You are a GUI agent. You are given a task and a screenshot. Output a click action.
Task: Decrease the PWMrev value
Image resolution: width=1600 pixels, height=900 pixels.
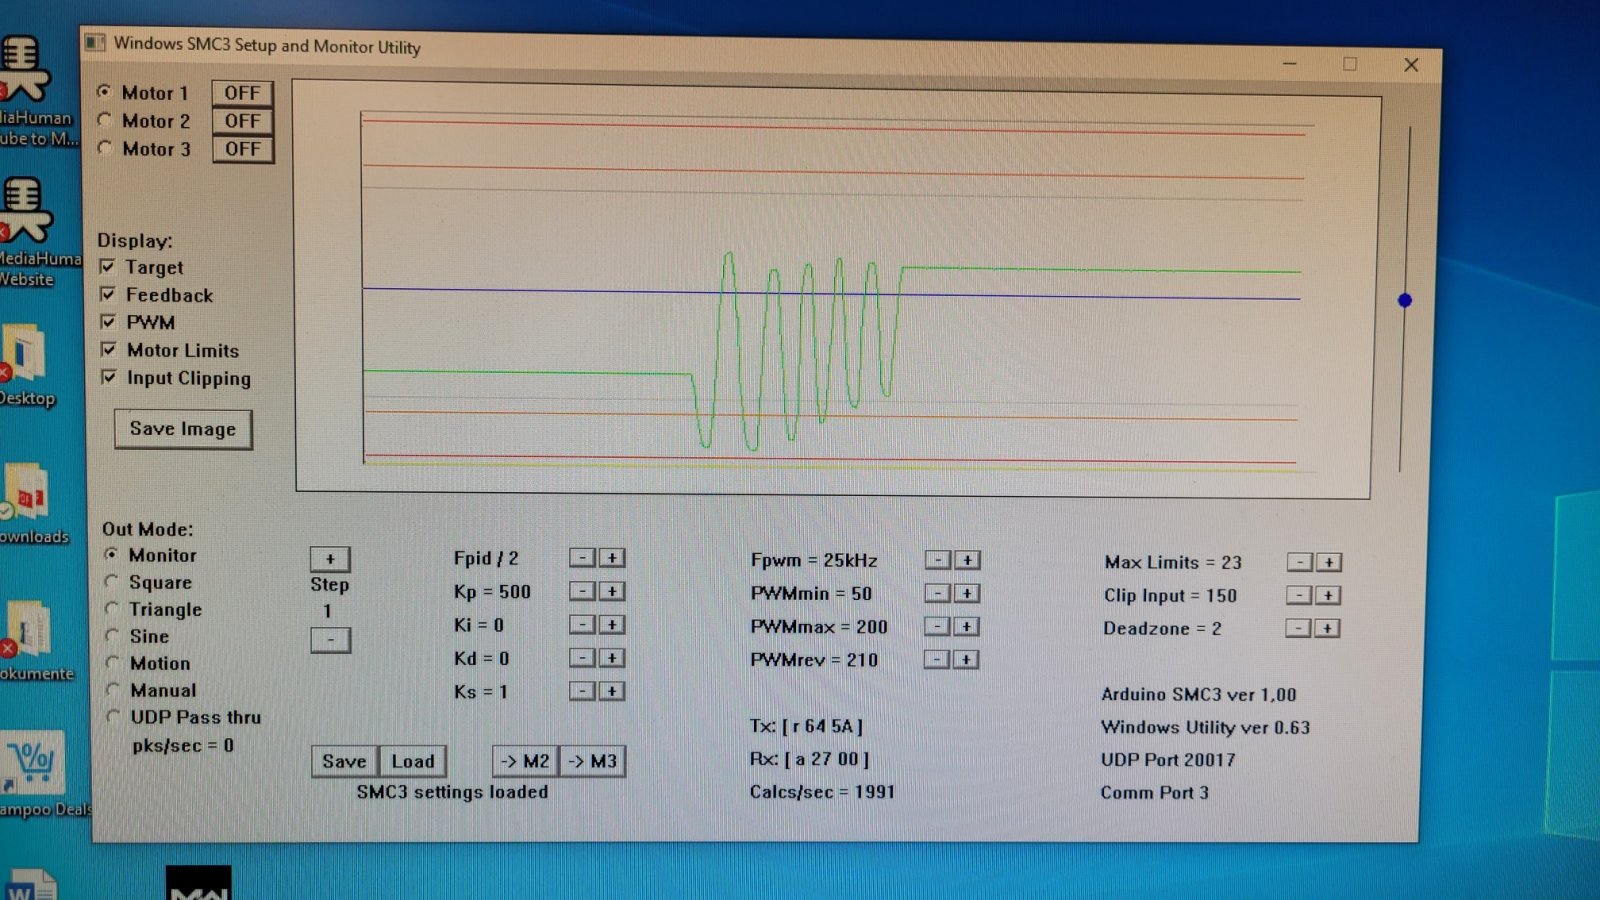point(937,659)
